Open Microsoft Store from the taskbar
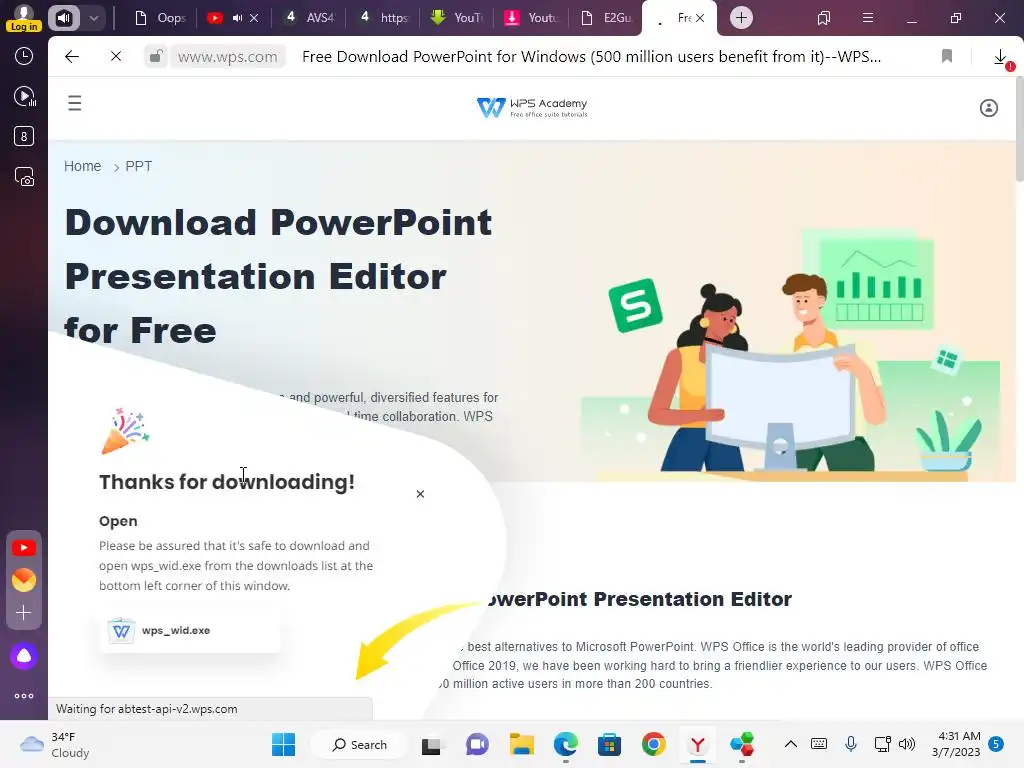This screenshot has height=768, width=1024. (x=609, y=744)
